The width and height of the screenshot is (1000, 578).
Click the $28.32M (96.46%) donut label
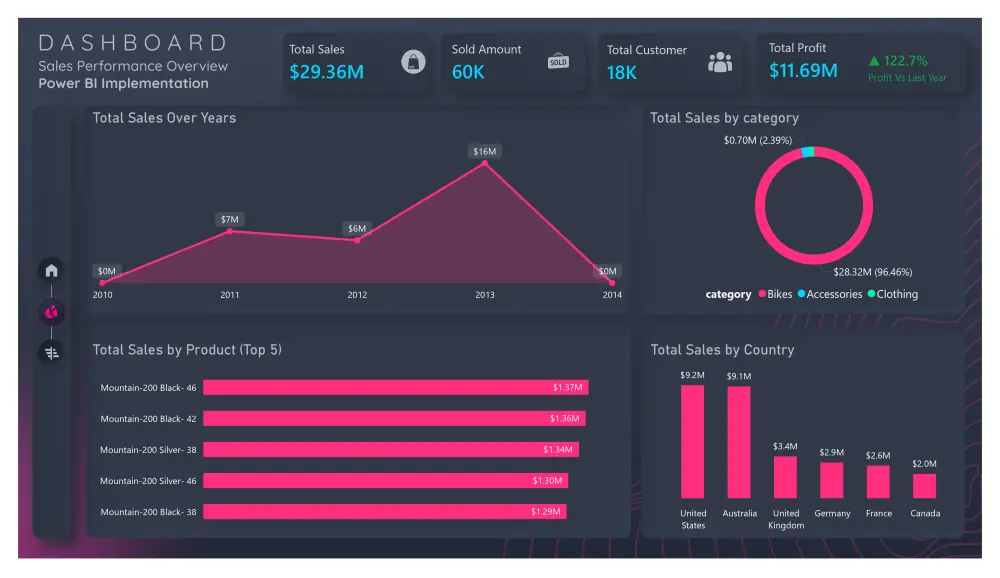(872, 272)
